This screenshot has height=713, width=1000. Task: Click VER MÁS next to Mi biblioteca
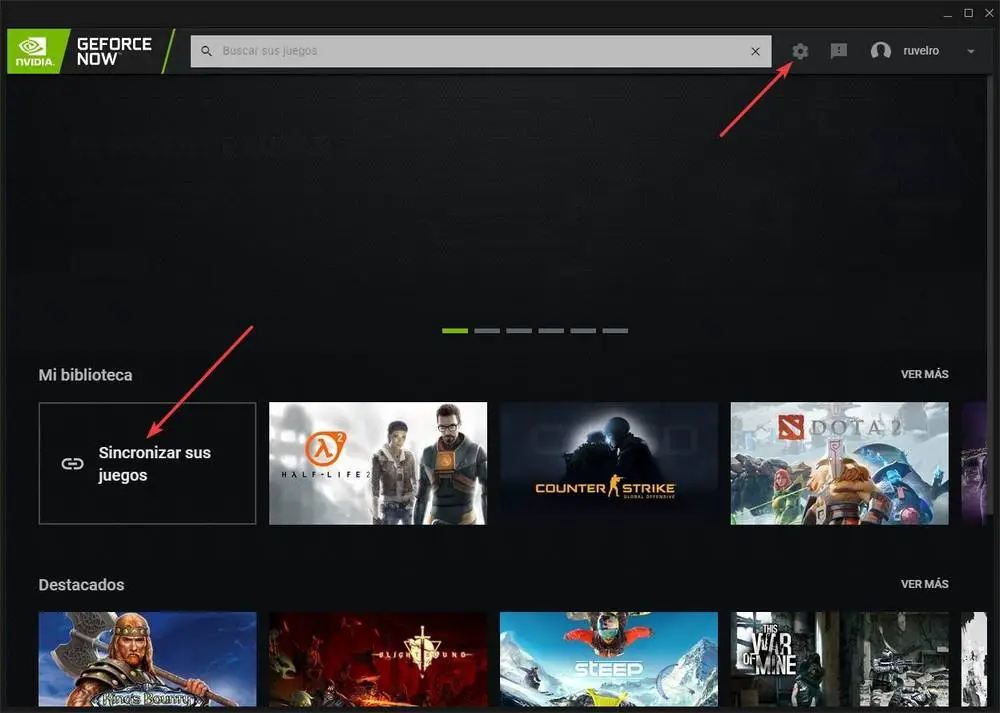click(x=924, y=374)
